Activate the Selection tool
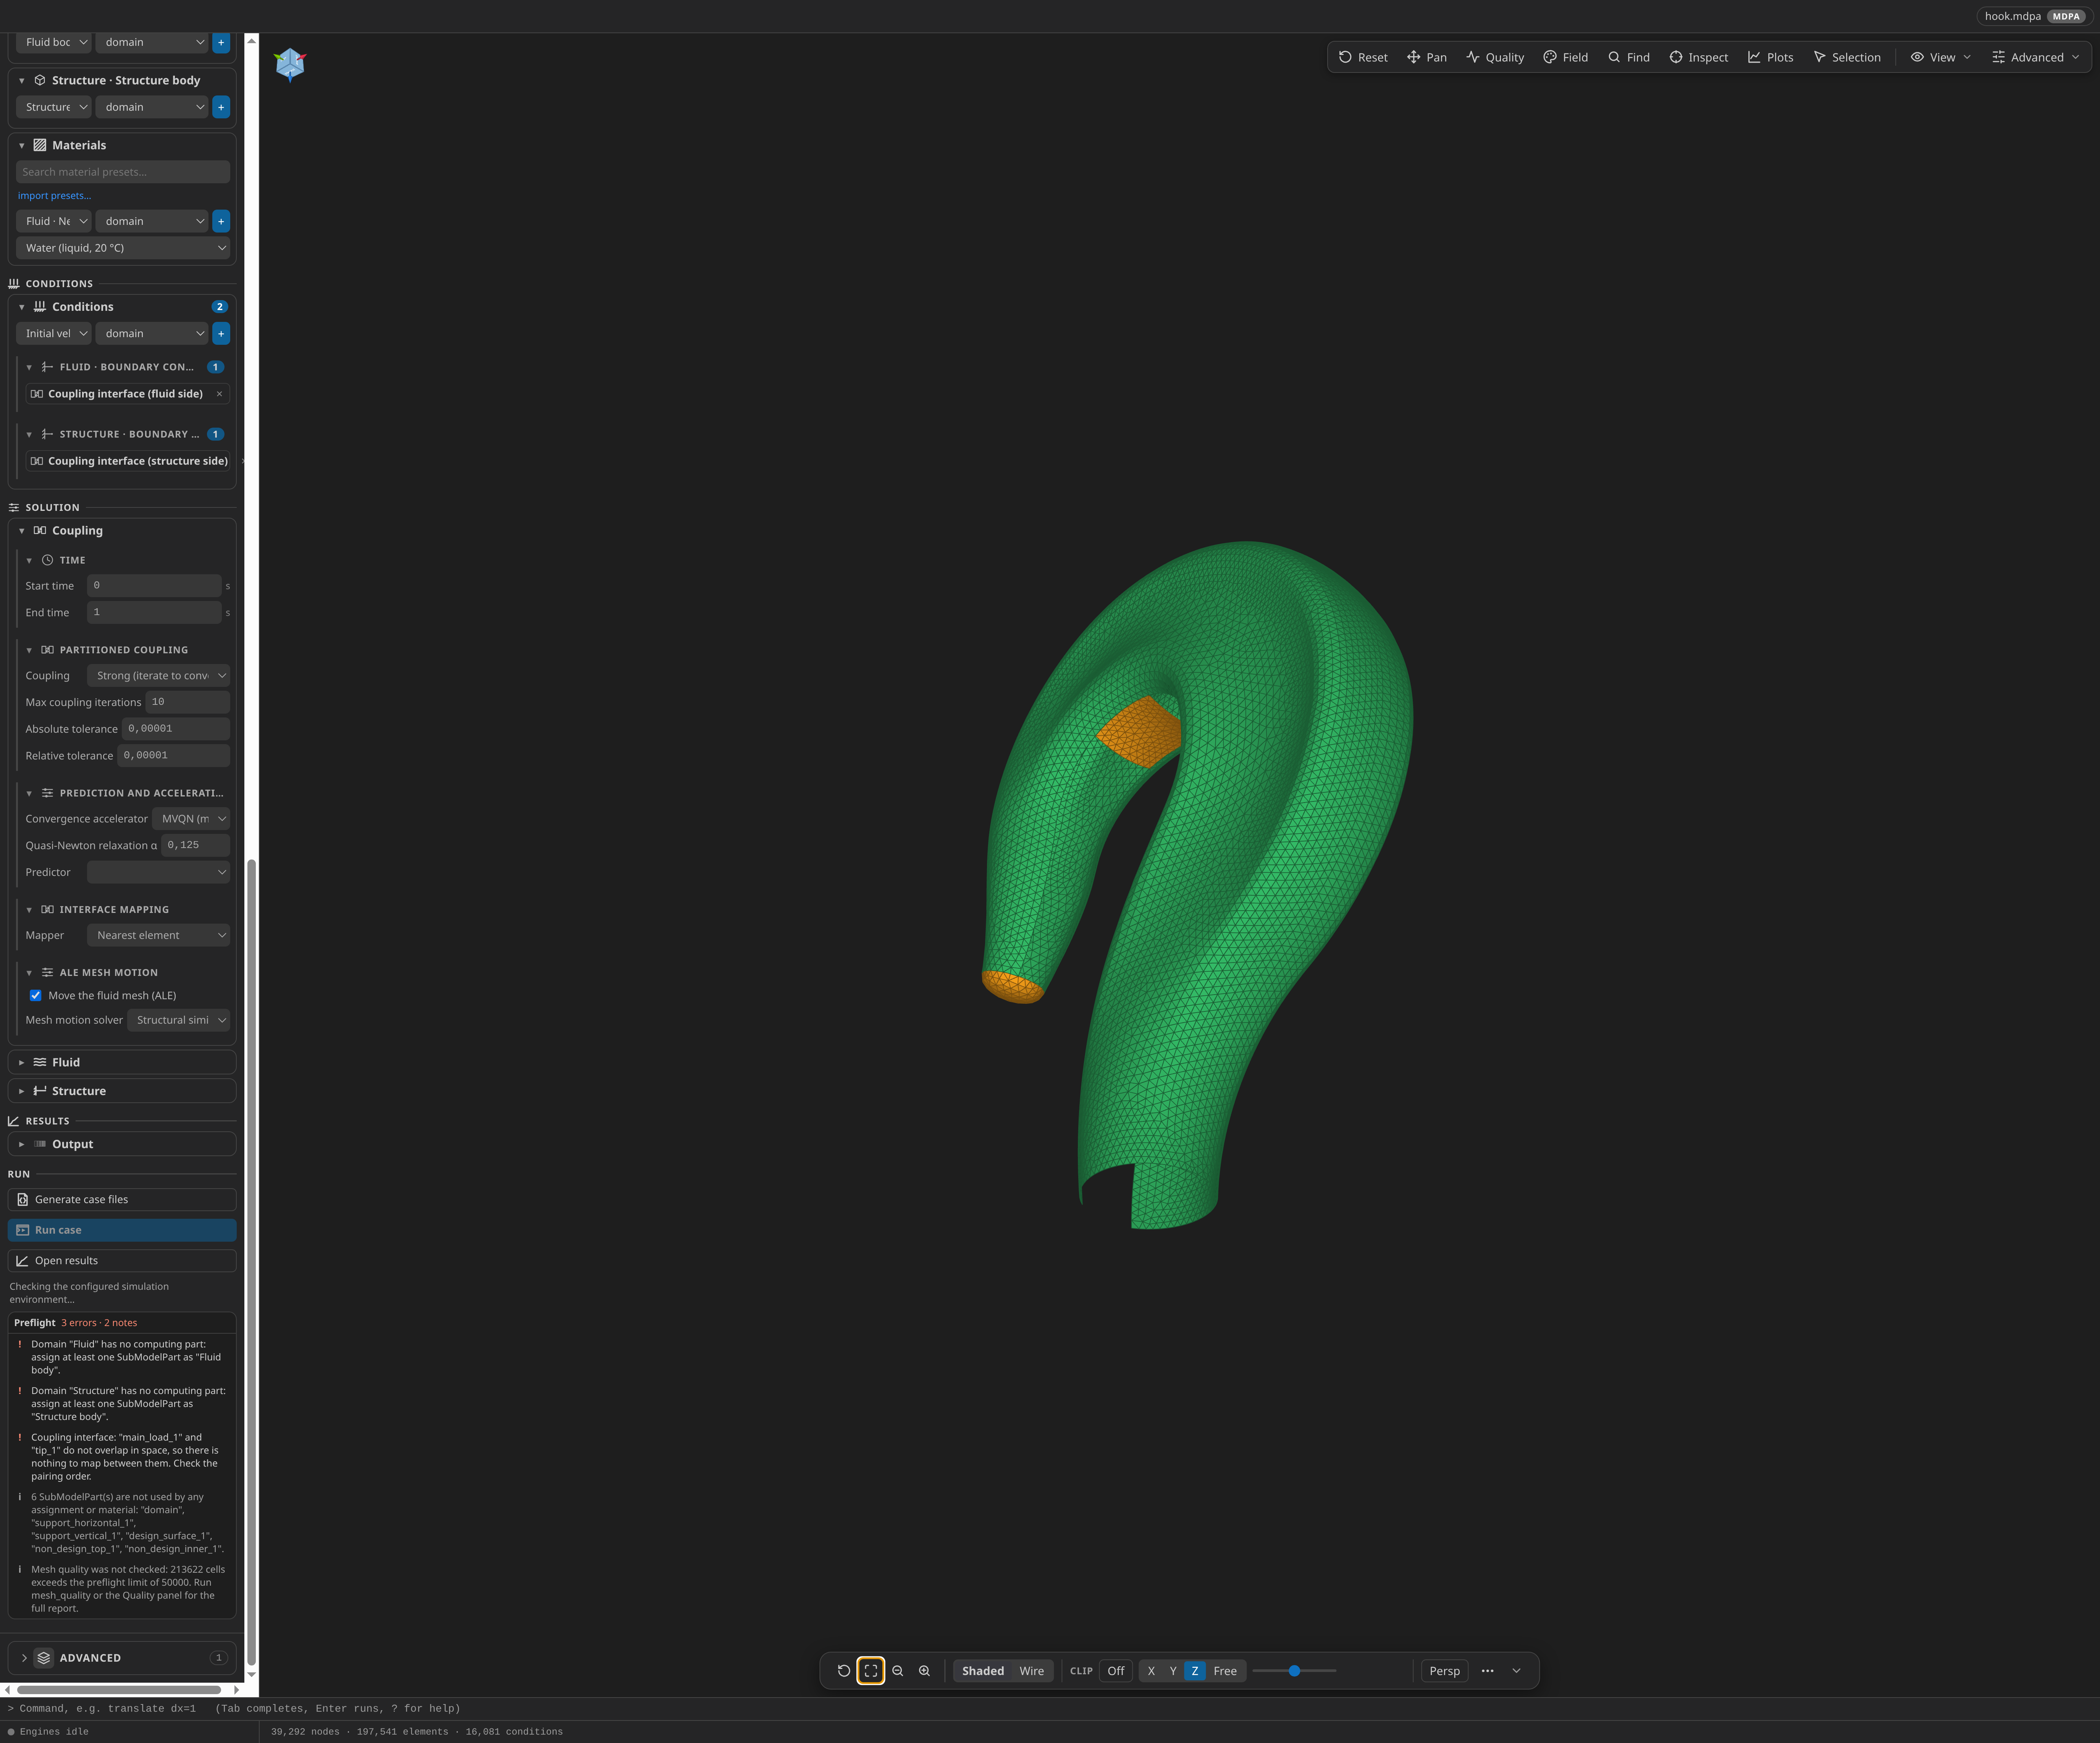2100x1743 pixels. [1846, 57]
